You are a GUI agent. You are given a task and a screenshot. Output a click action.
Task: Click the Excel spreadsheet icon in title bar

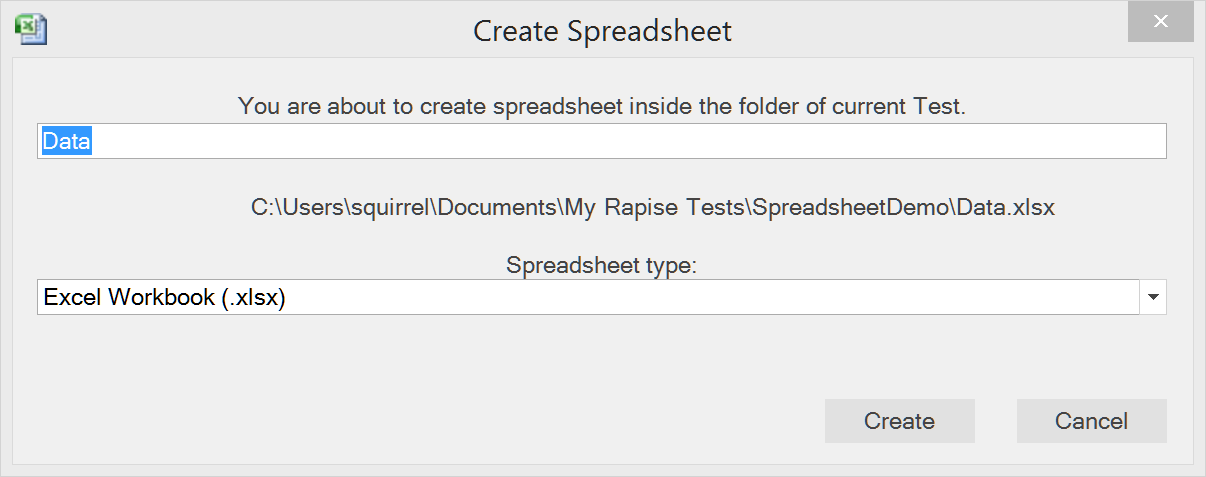pyautogui.click(x=32, y=30)
